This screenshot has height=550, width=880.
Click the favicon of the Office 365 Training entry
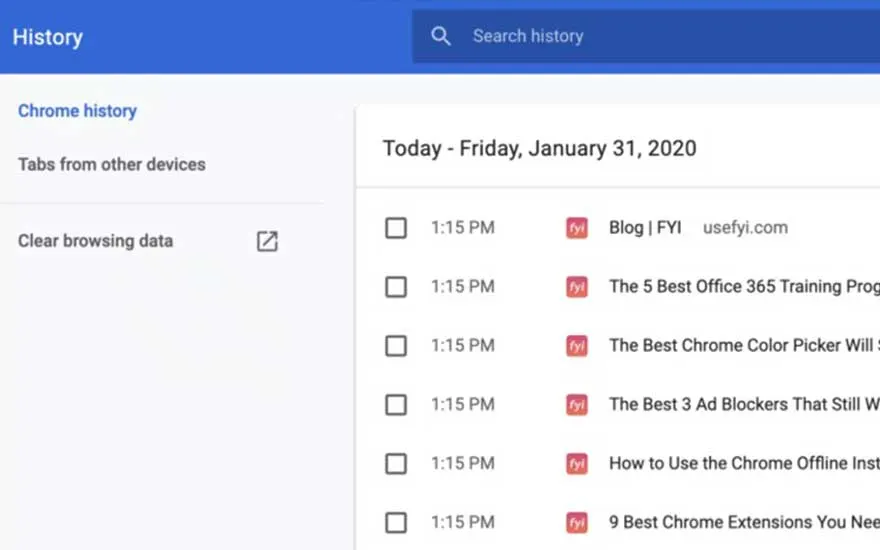[x=577, y=287]
